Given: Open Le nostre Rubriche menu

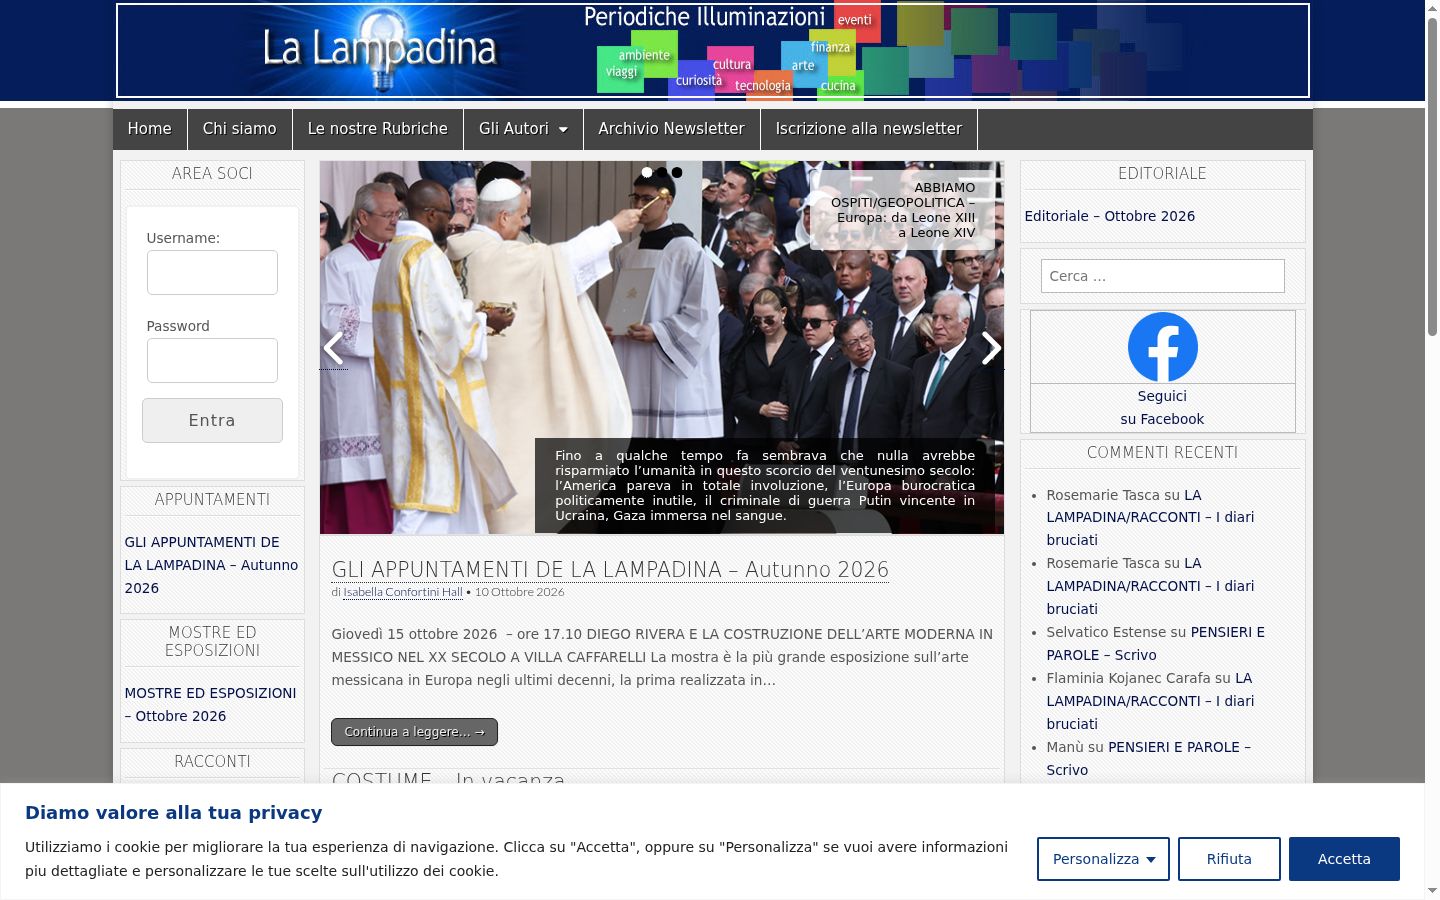Looking at the screenshot, I should pyautogui.click(x=378, y=129).
